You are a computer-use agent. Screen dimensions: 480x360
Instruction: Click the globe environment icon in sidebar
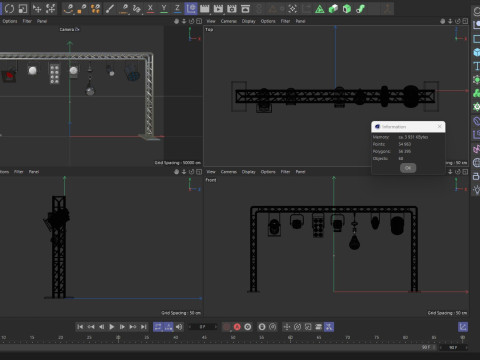coord(476,162)
